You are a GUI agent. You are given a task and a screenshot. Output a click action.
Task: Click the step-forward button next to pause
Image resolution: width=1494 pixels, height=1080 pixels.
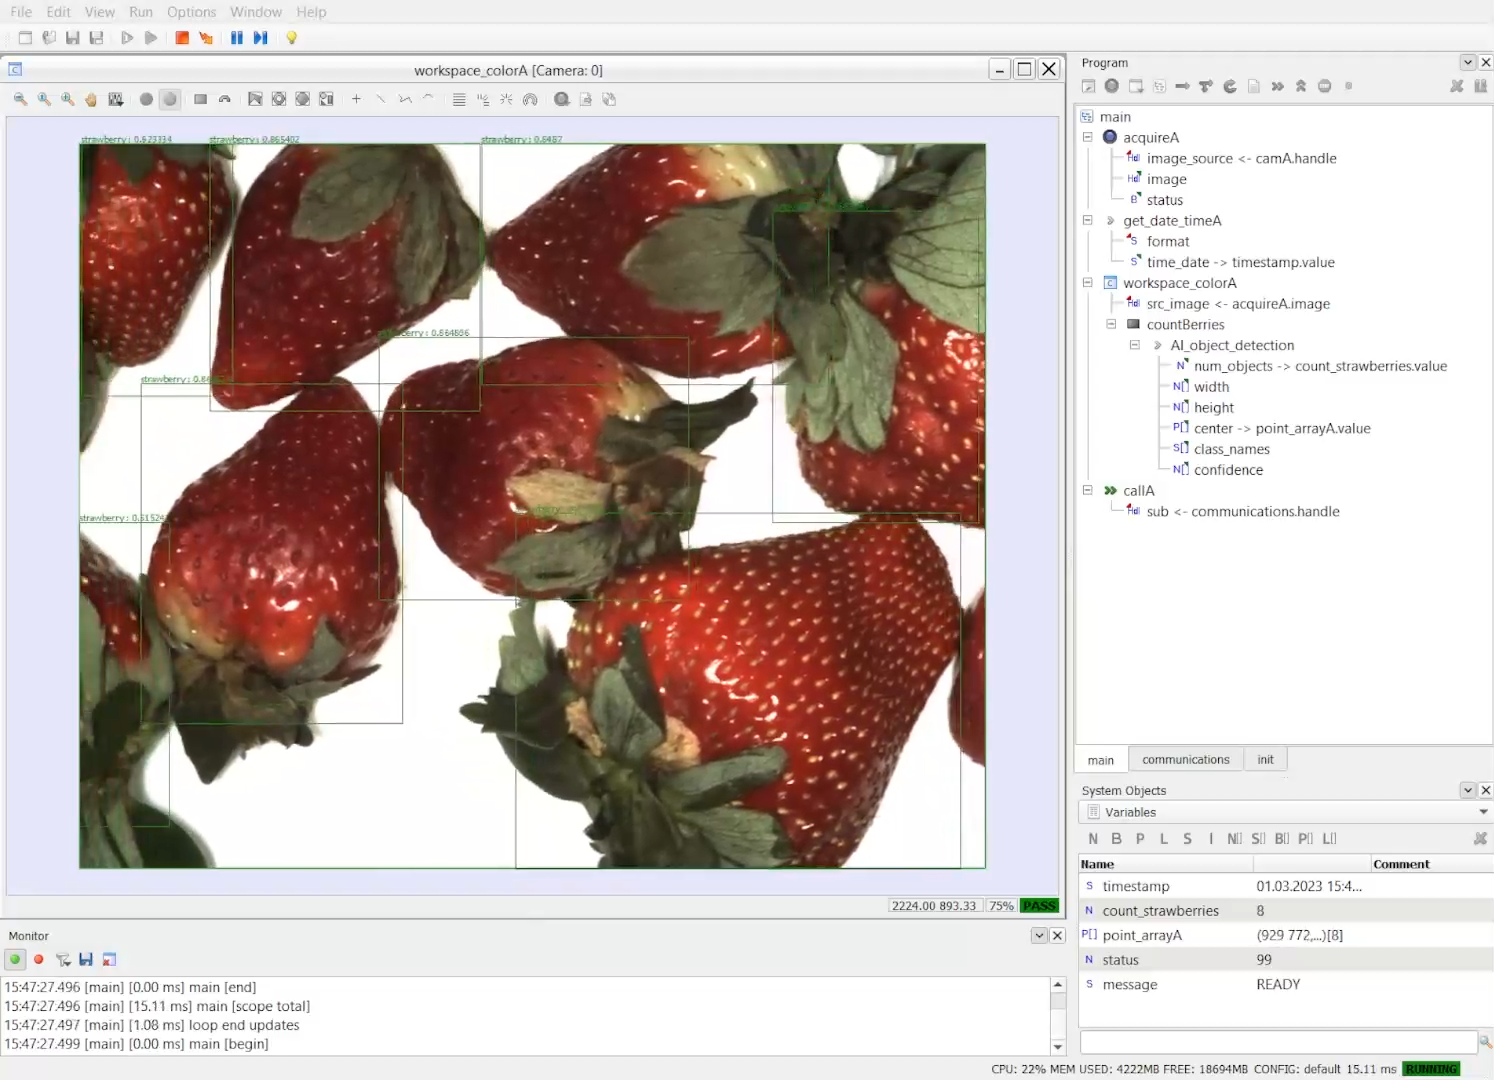pos(261,38)
